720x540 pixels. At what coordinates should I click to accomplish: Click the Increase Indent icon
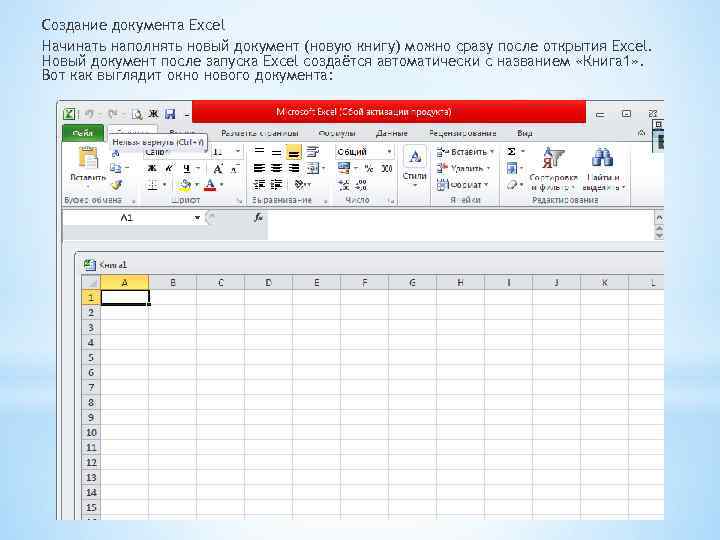[276, 185]
